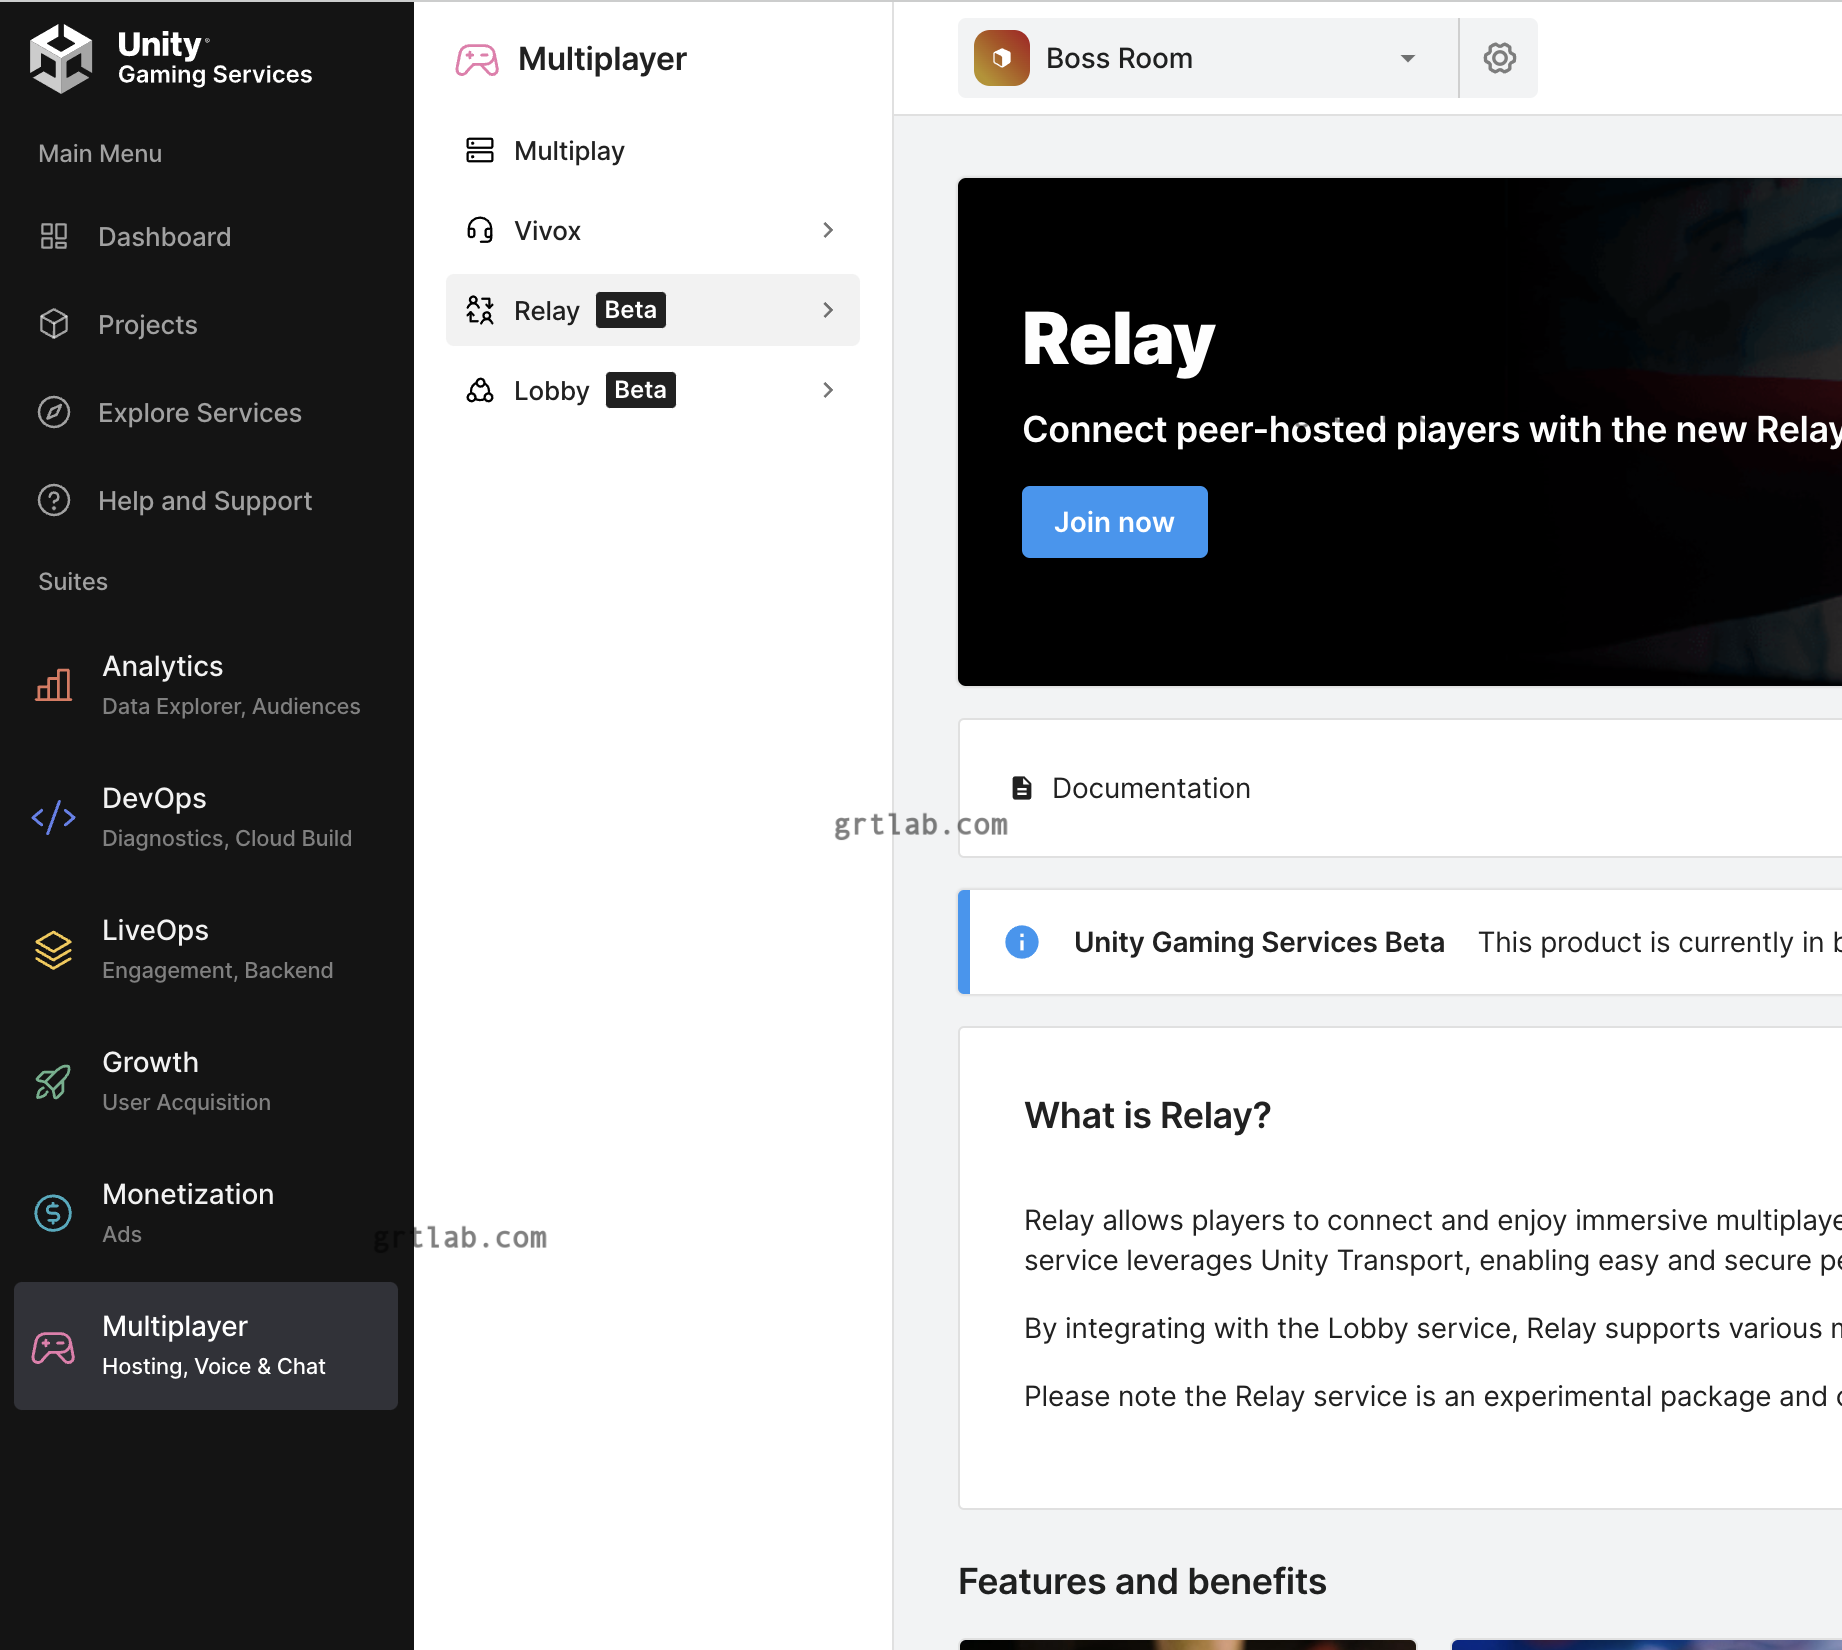Click the Monetization dollar icon
Viewport: 1842px width, 1650px height.
point(54,1213)
